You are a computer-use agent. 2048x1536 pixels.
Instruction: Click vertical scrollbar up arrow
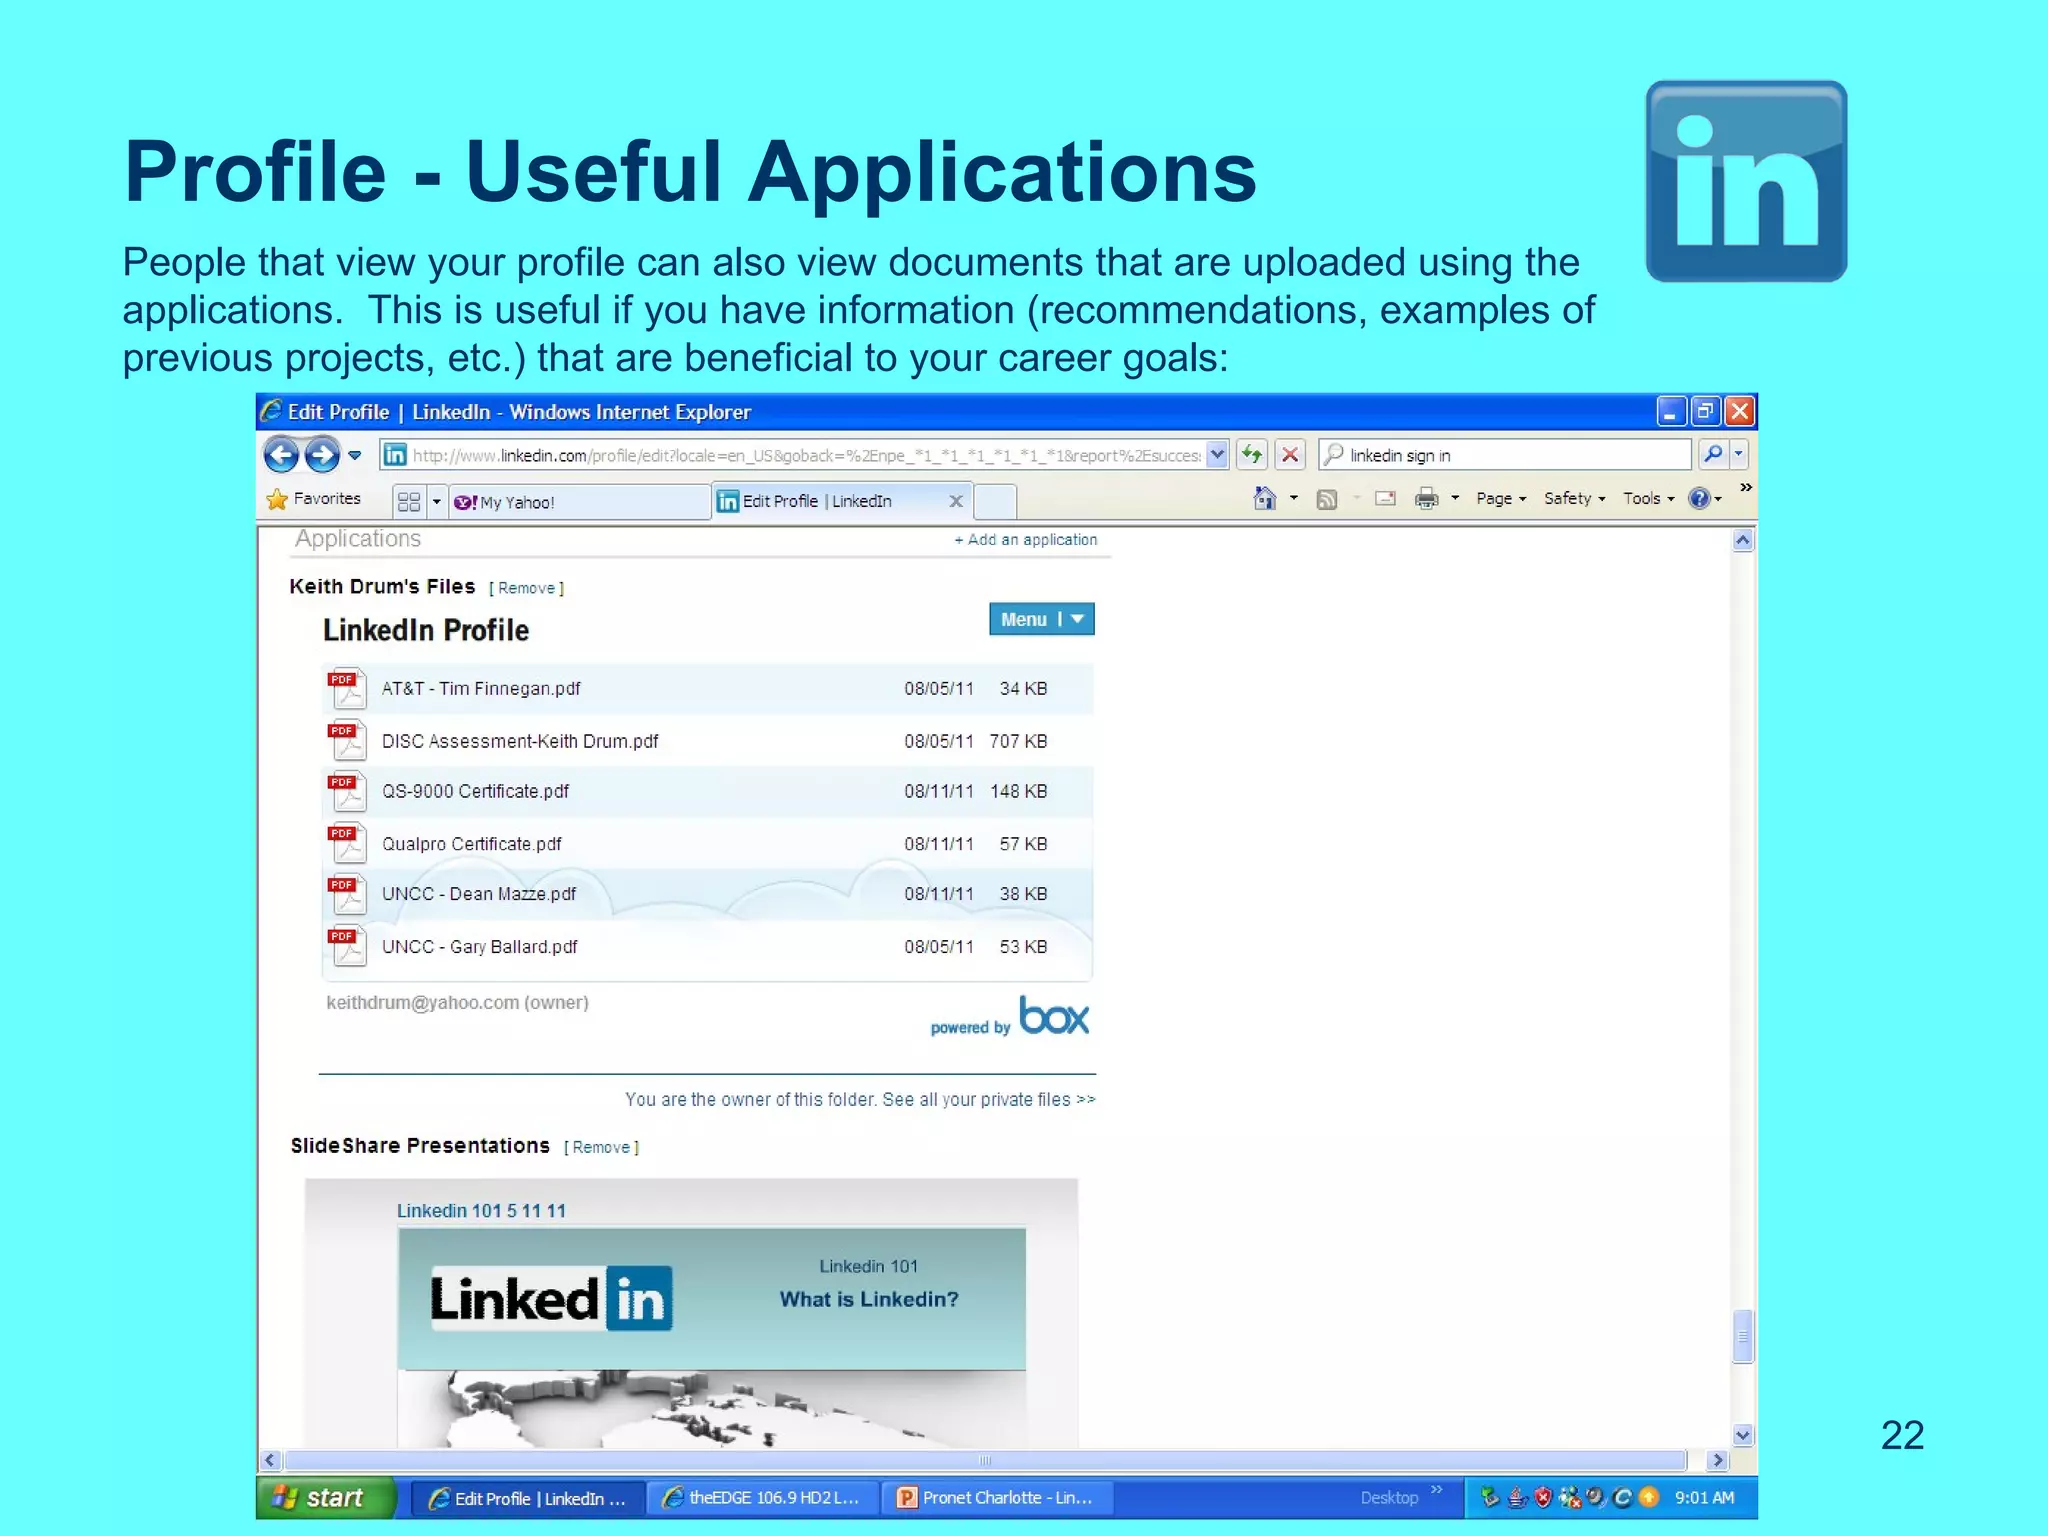click(x=1743, y=541)
